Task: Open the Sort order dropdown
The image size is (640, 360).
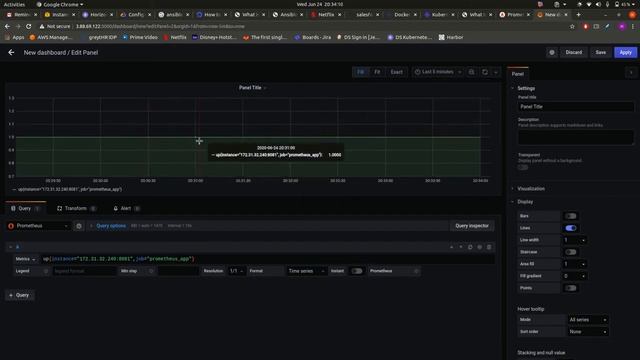Action: (588, 332)
